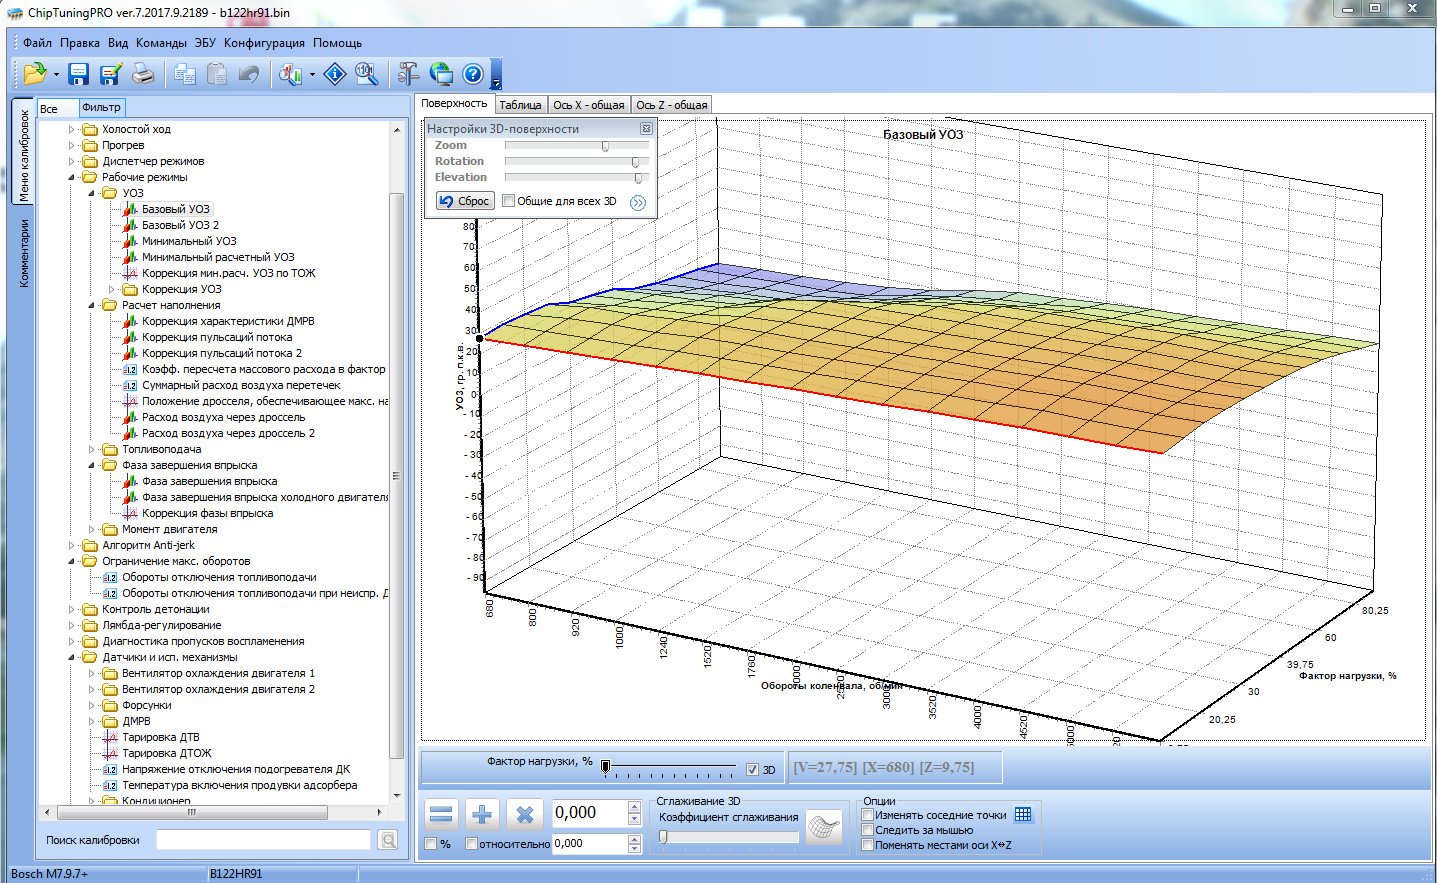Uncheck the 3D checkbox
Screen dimensions: 1437x883
point(753,769)
